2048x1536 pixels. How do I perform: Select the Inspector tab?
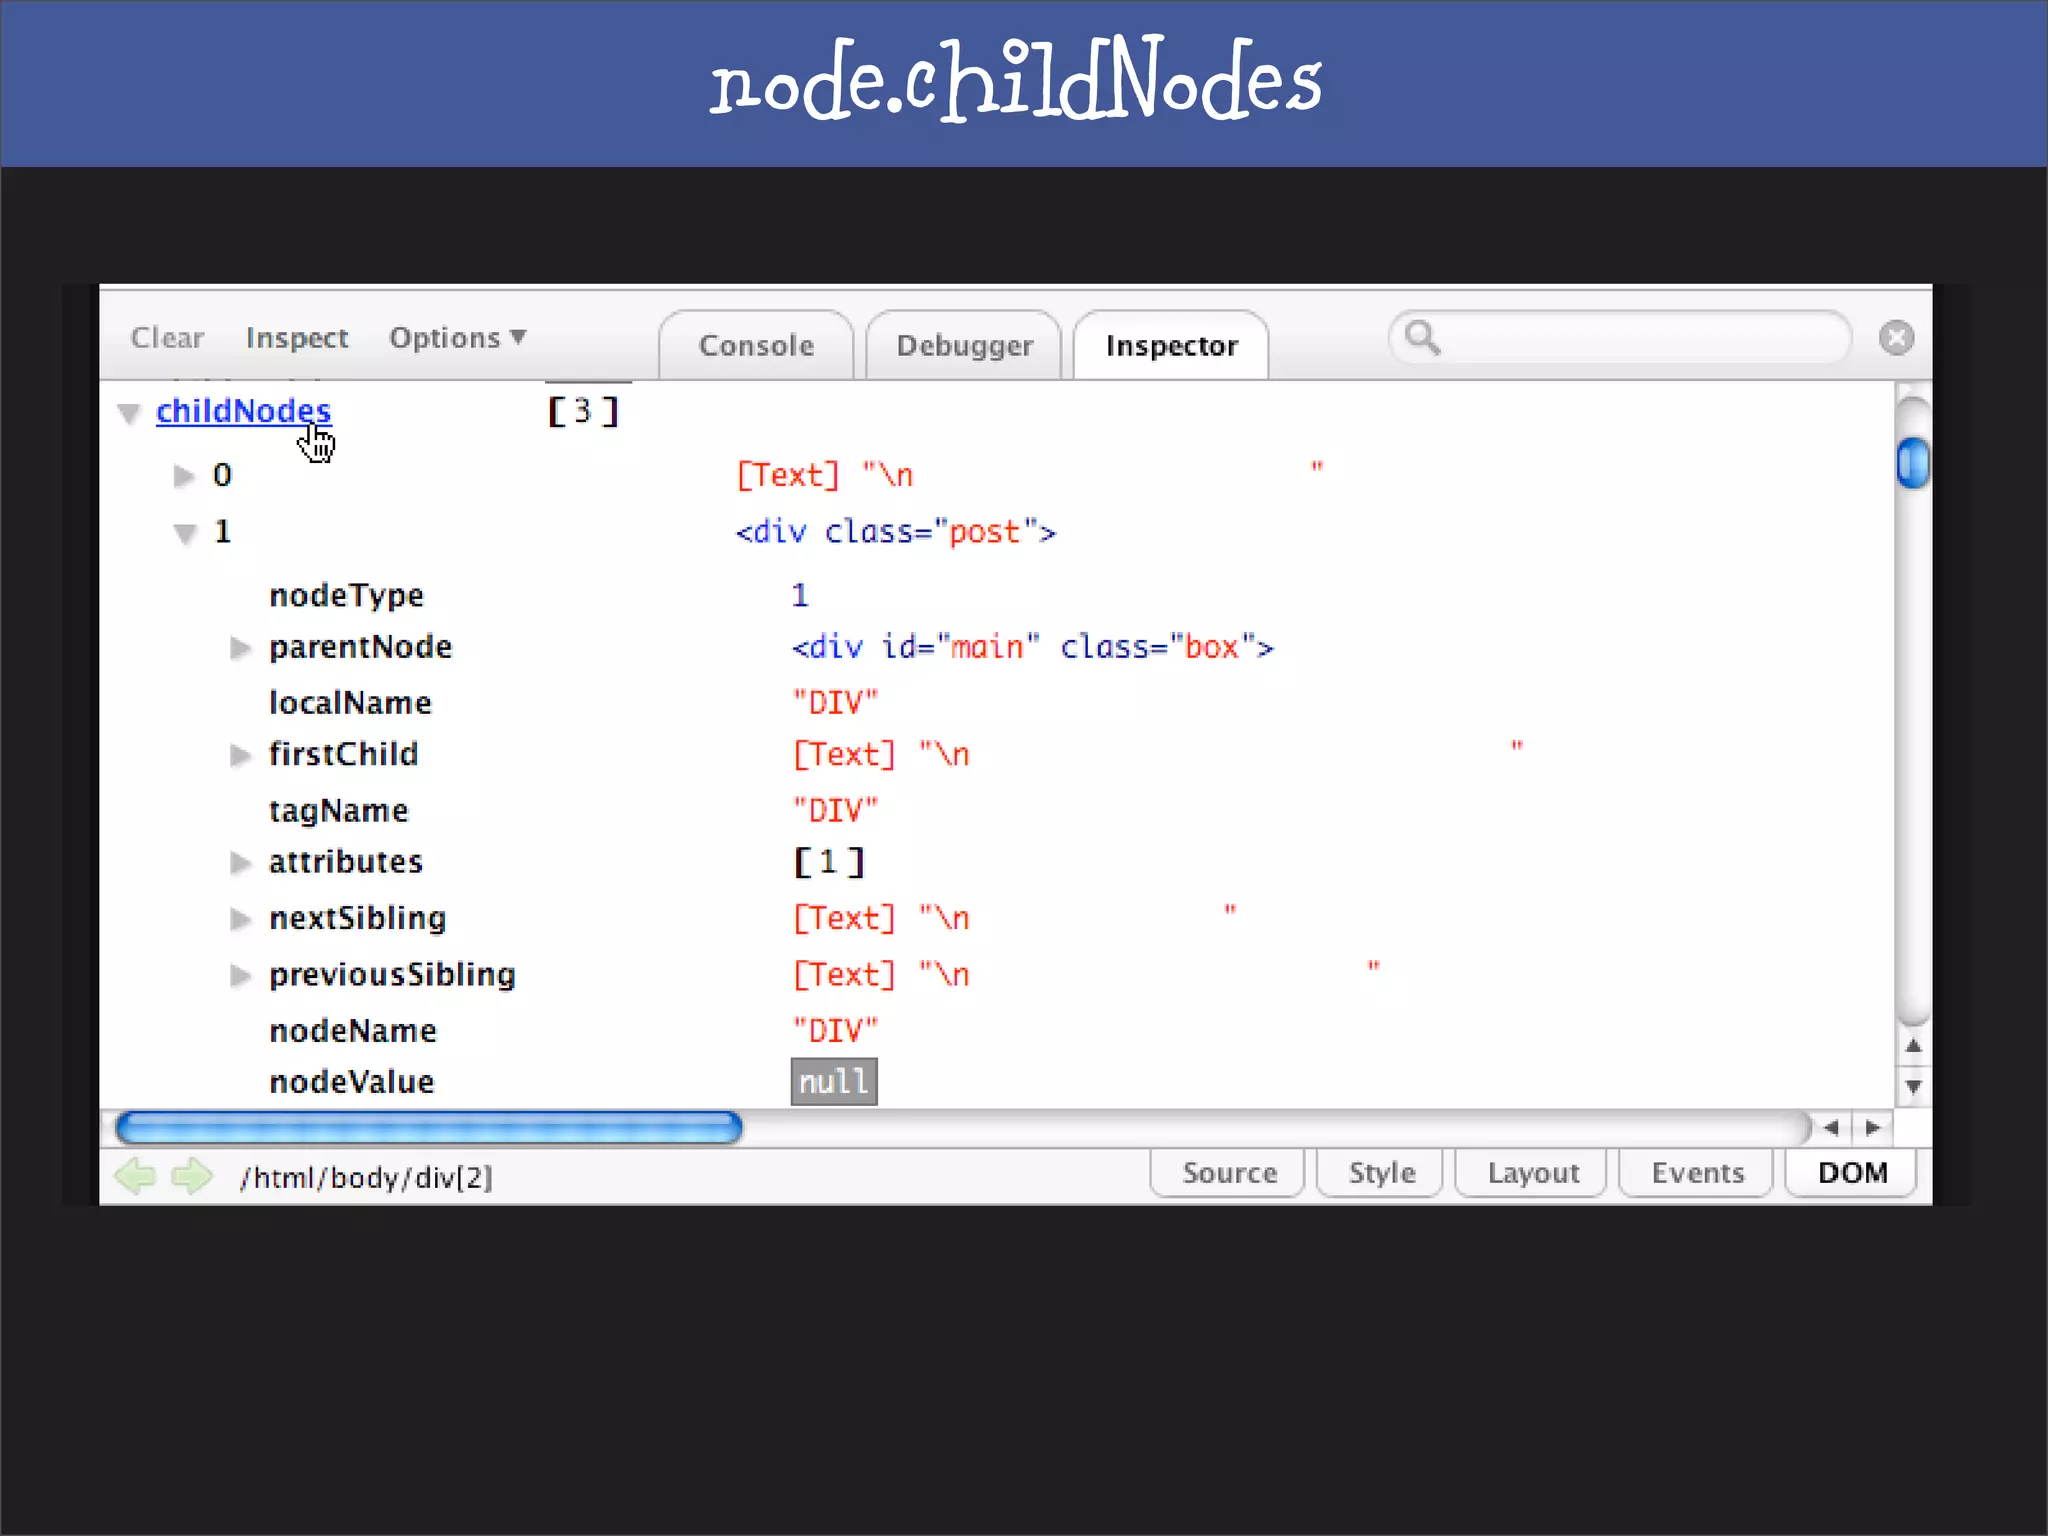click(x=1171, y=345)
